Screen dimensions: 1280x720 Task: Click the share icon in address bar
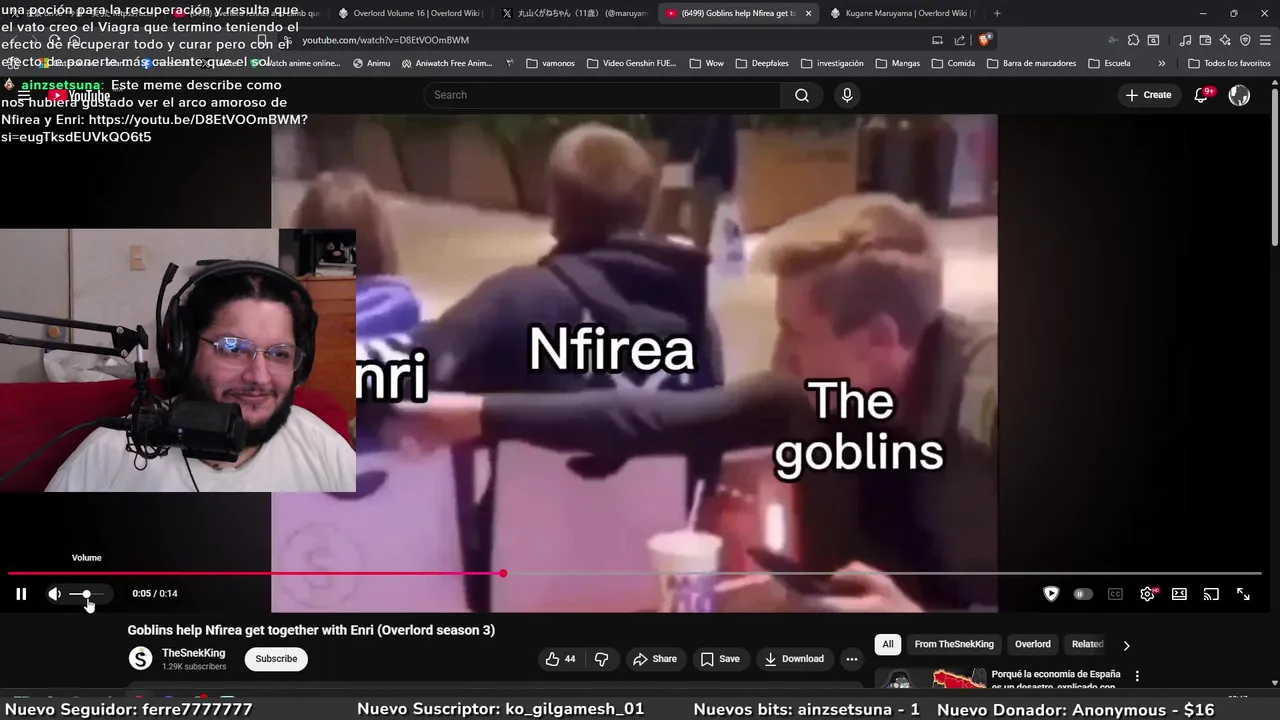click(x=960, y=40)
